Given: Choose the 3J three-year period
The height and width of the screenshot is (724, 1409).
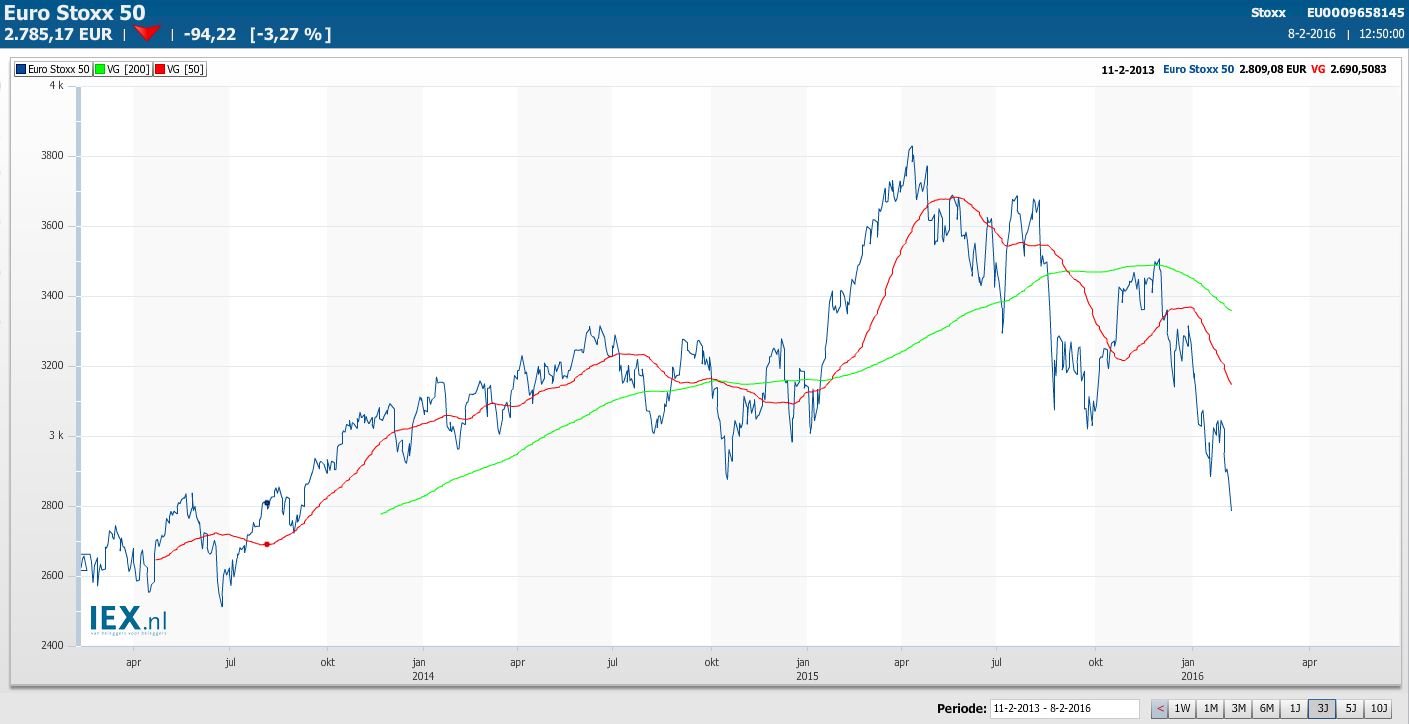Looking at the screenshot, I should coord(1322,709).
